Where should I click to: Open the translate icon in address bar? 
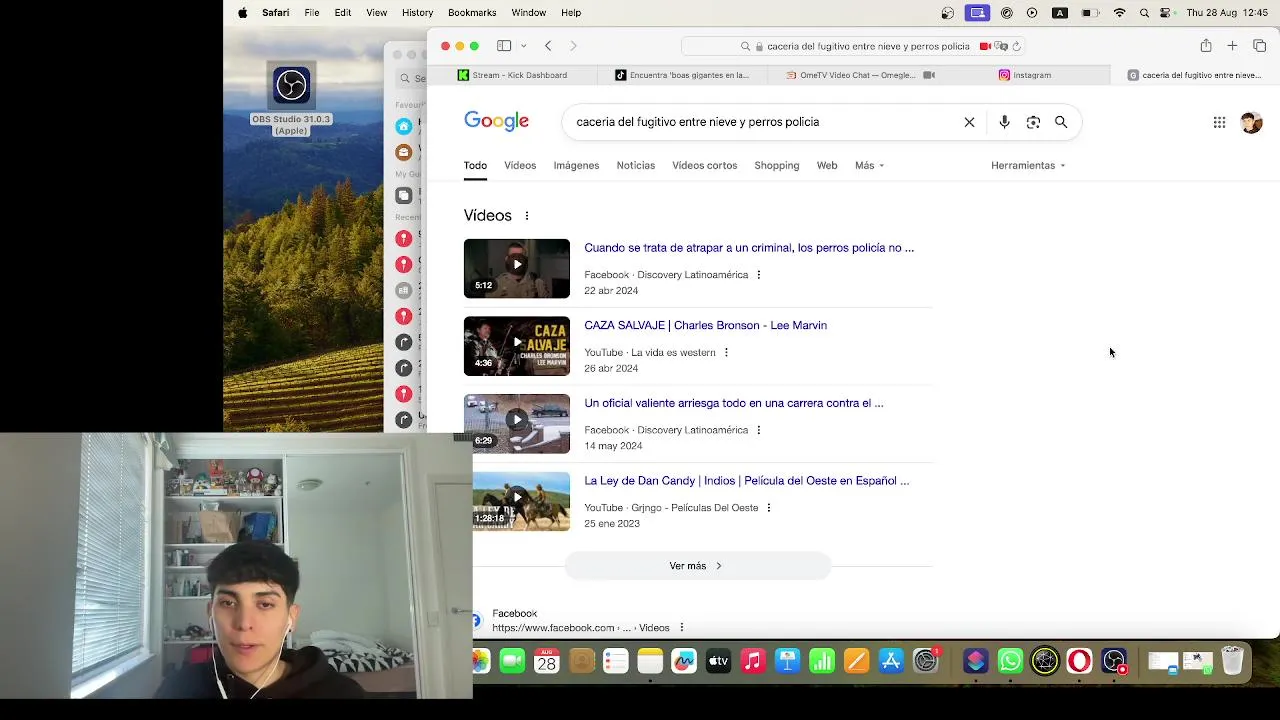pos(1002,46)
